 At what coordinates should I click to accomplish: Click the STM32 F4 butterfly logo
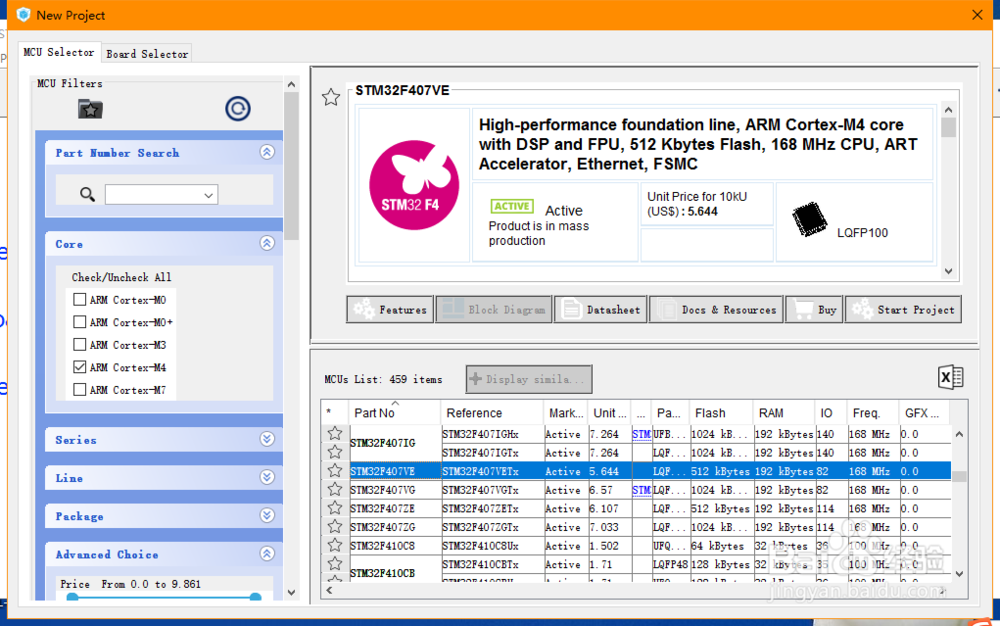pyautogui.click(x=414, y=185)
